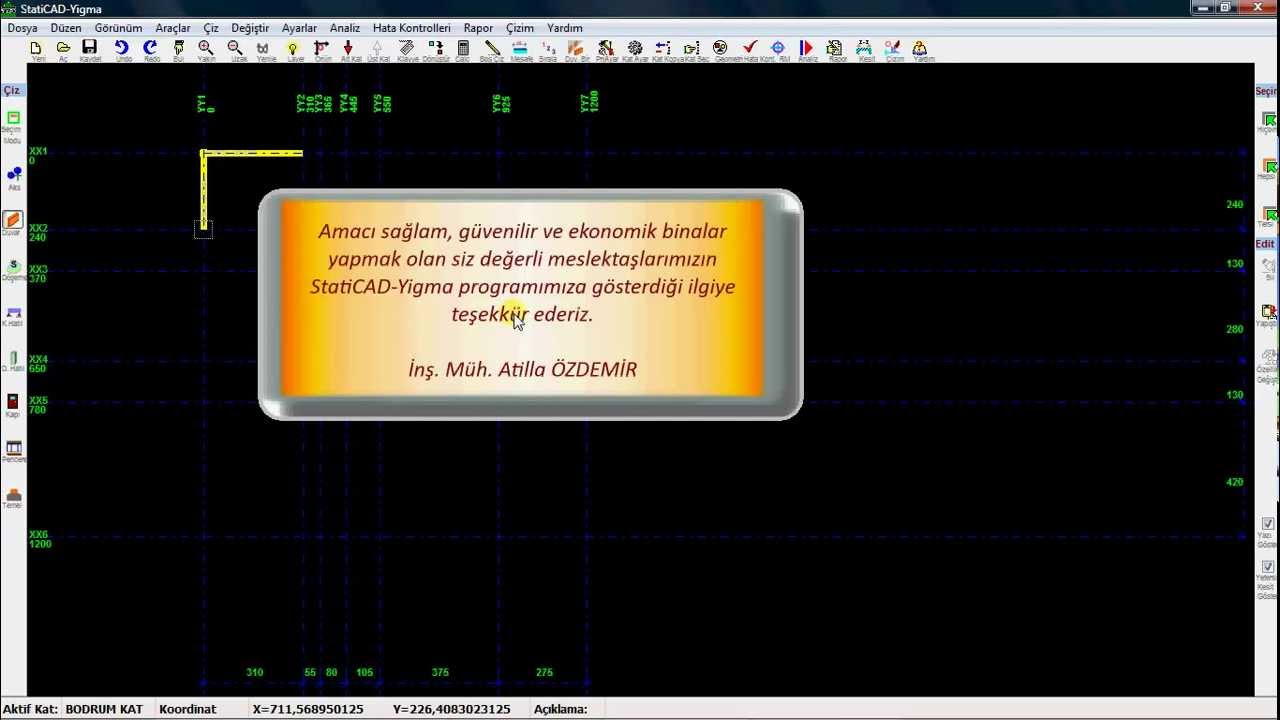This screenshot has height=720, width=1280.
Task: Open the Çiz menu
Action: [x=211, y=28]
